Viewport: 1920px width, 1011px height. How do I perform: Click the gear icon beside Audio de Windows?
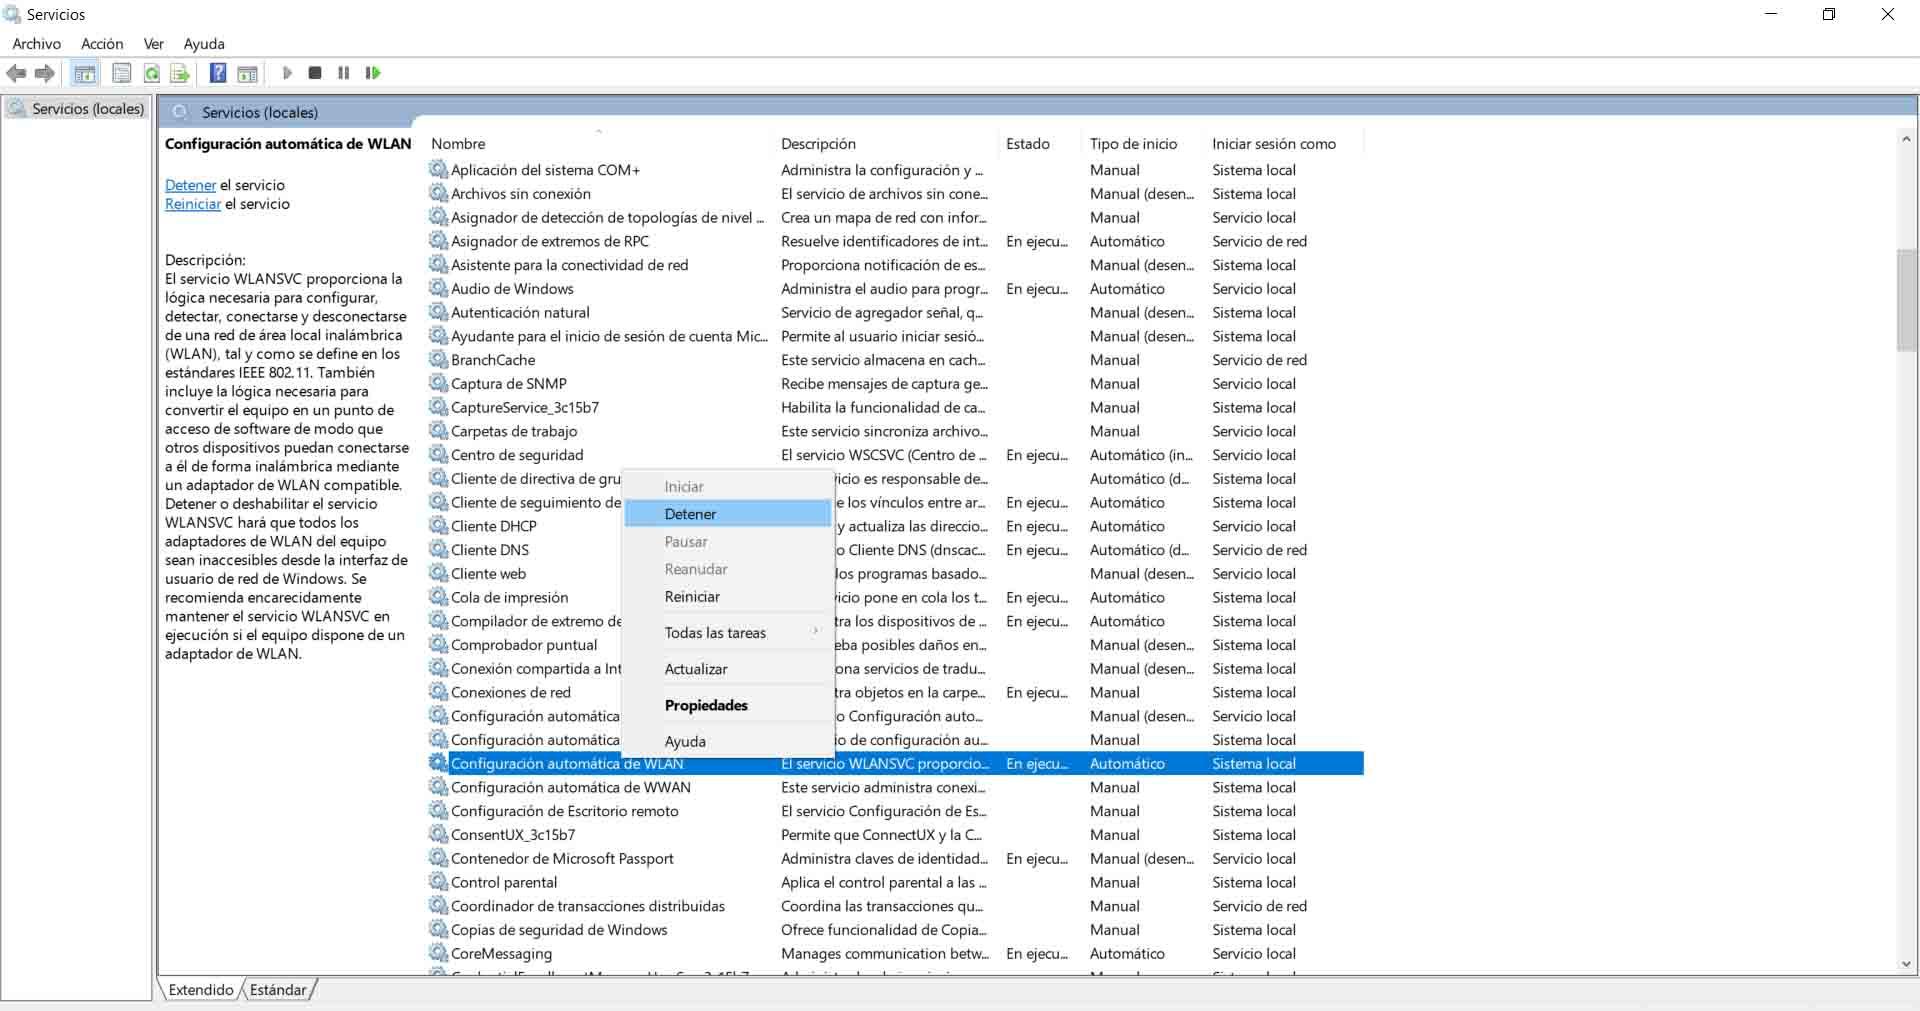pyautogui.click(x=438, y=288)
